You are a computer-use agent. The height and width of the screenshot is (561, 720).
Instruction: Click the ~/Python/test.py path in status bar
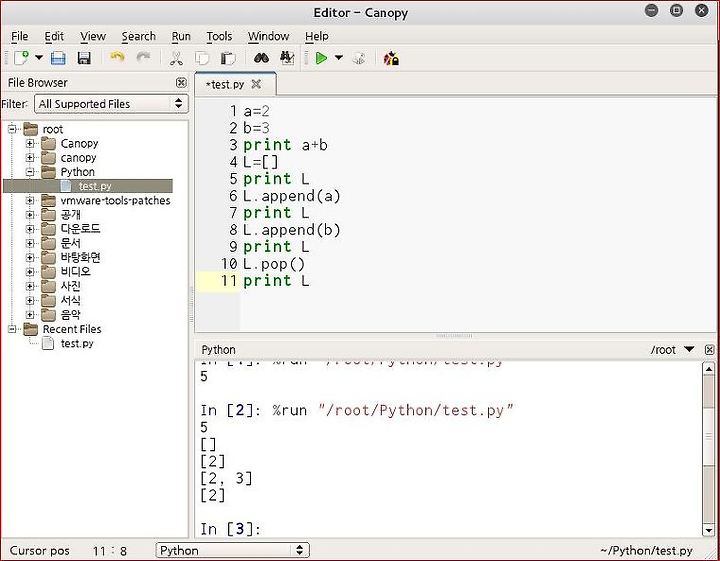coord(646,550)
